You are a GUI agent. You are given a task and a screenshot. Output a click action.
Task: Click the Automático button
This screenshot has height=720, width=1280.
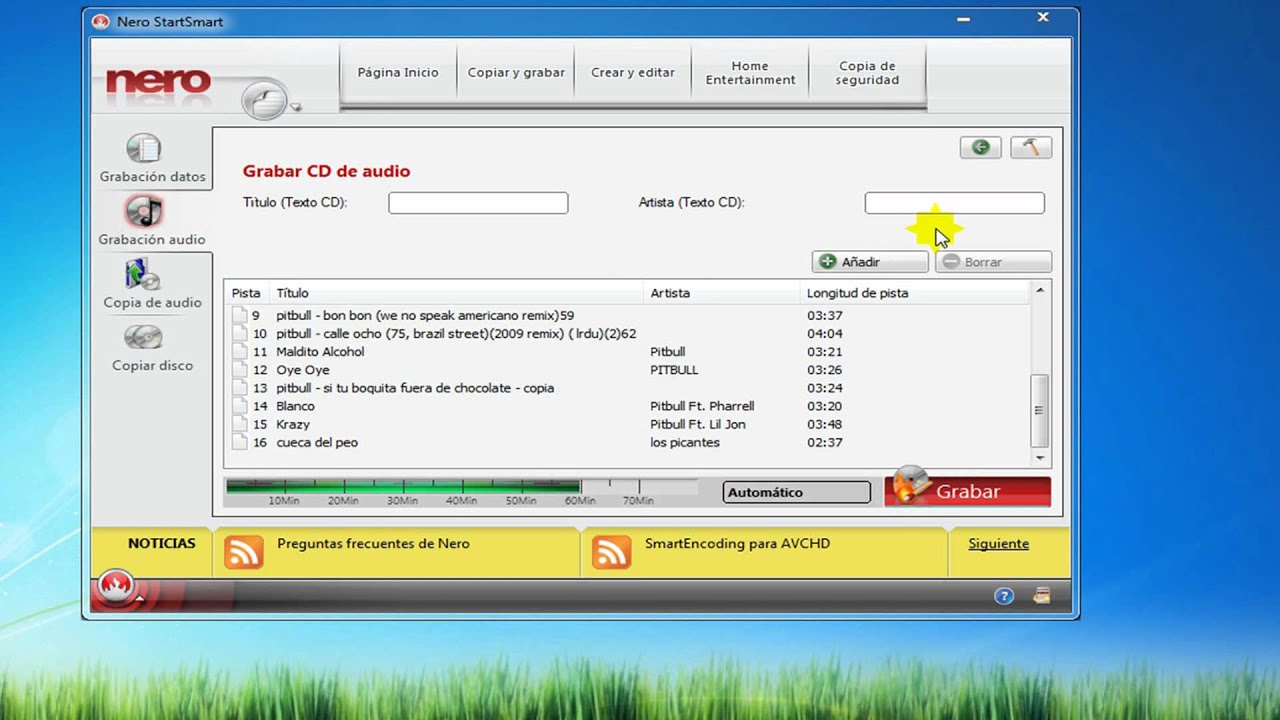pos(797,492)
